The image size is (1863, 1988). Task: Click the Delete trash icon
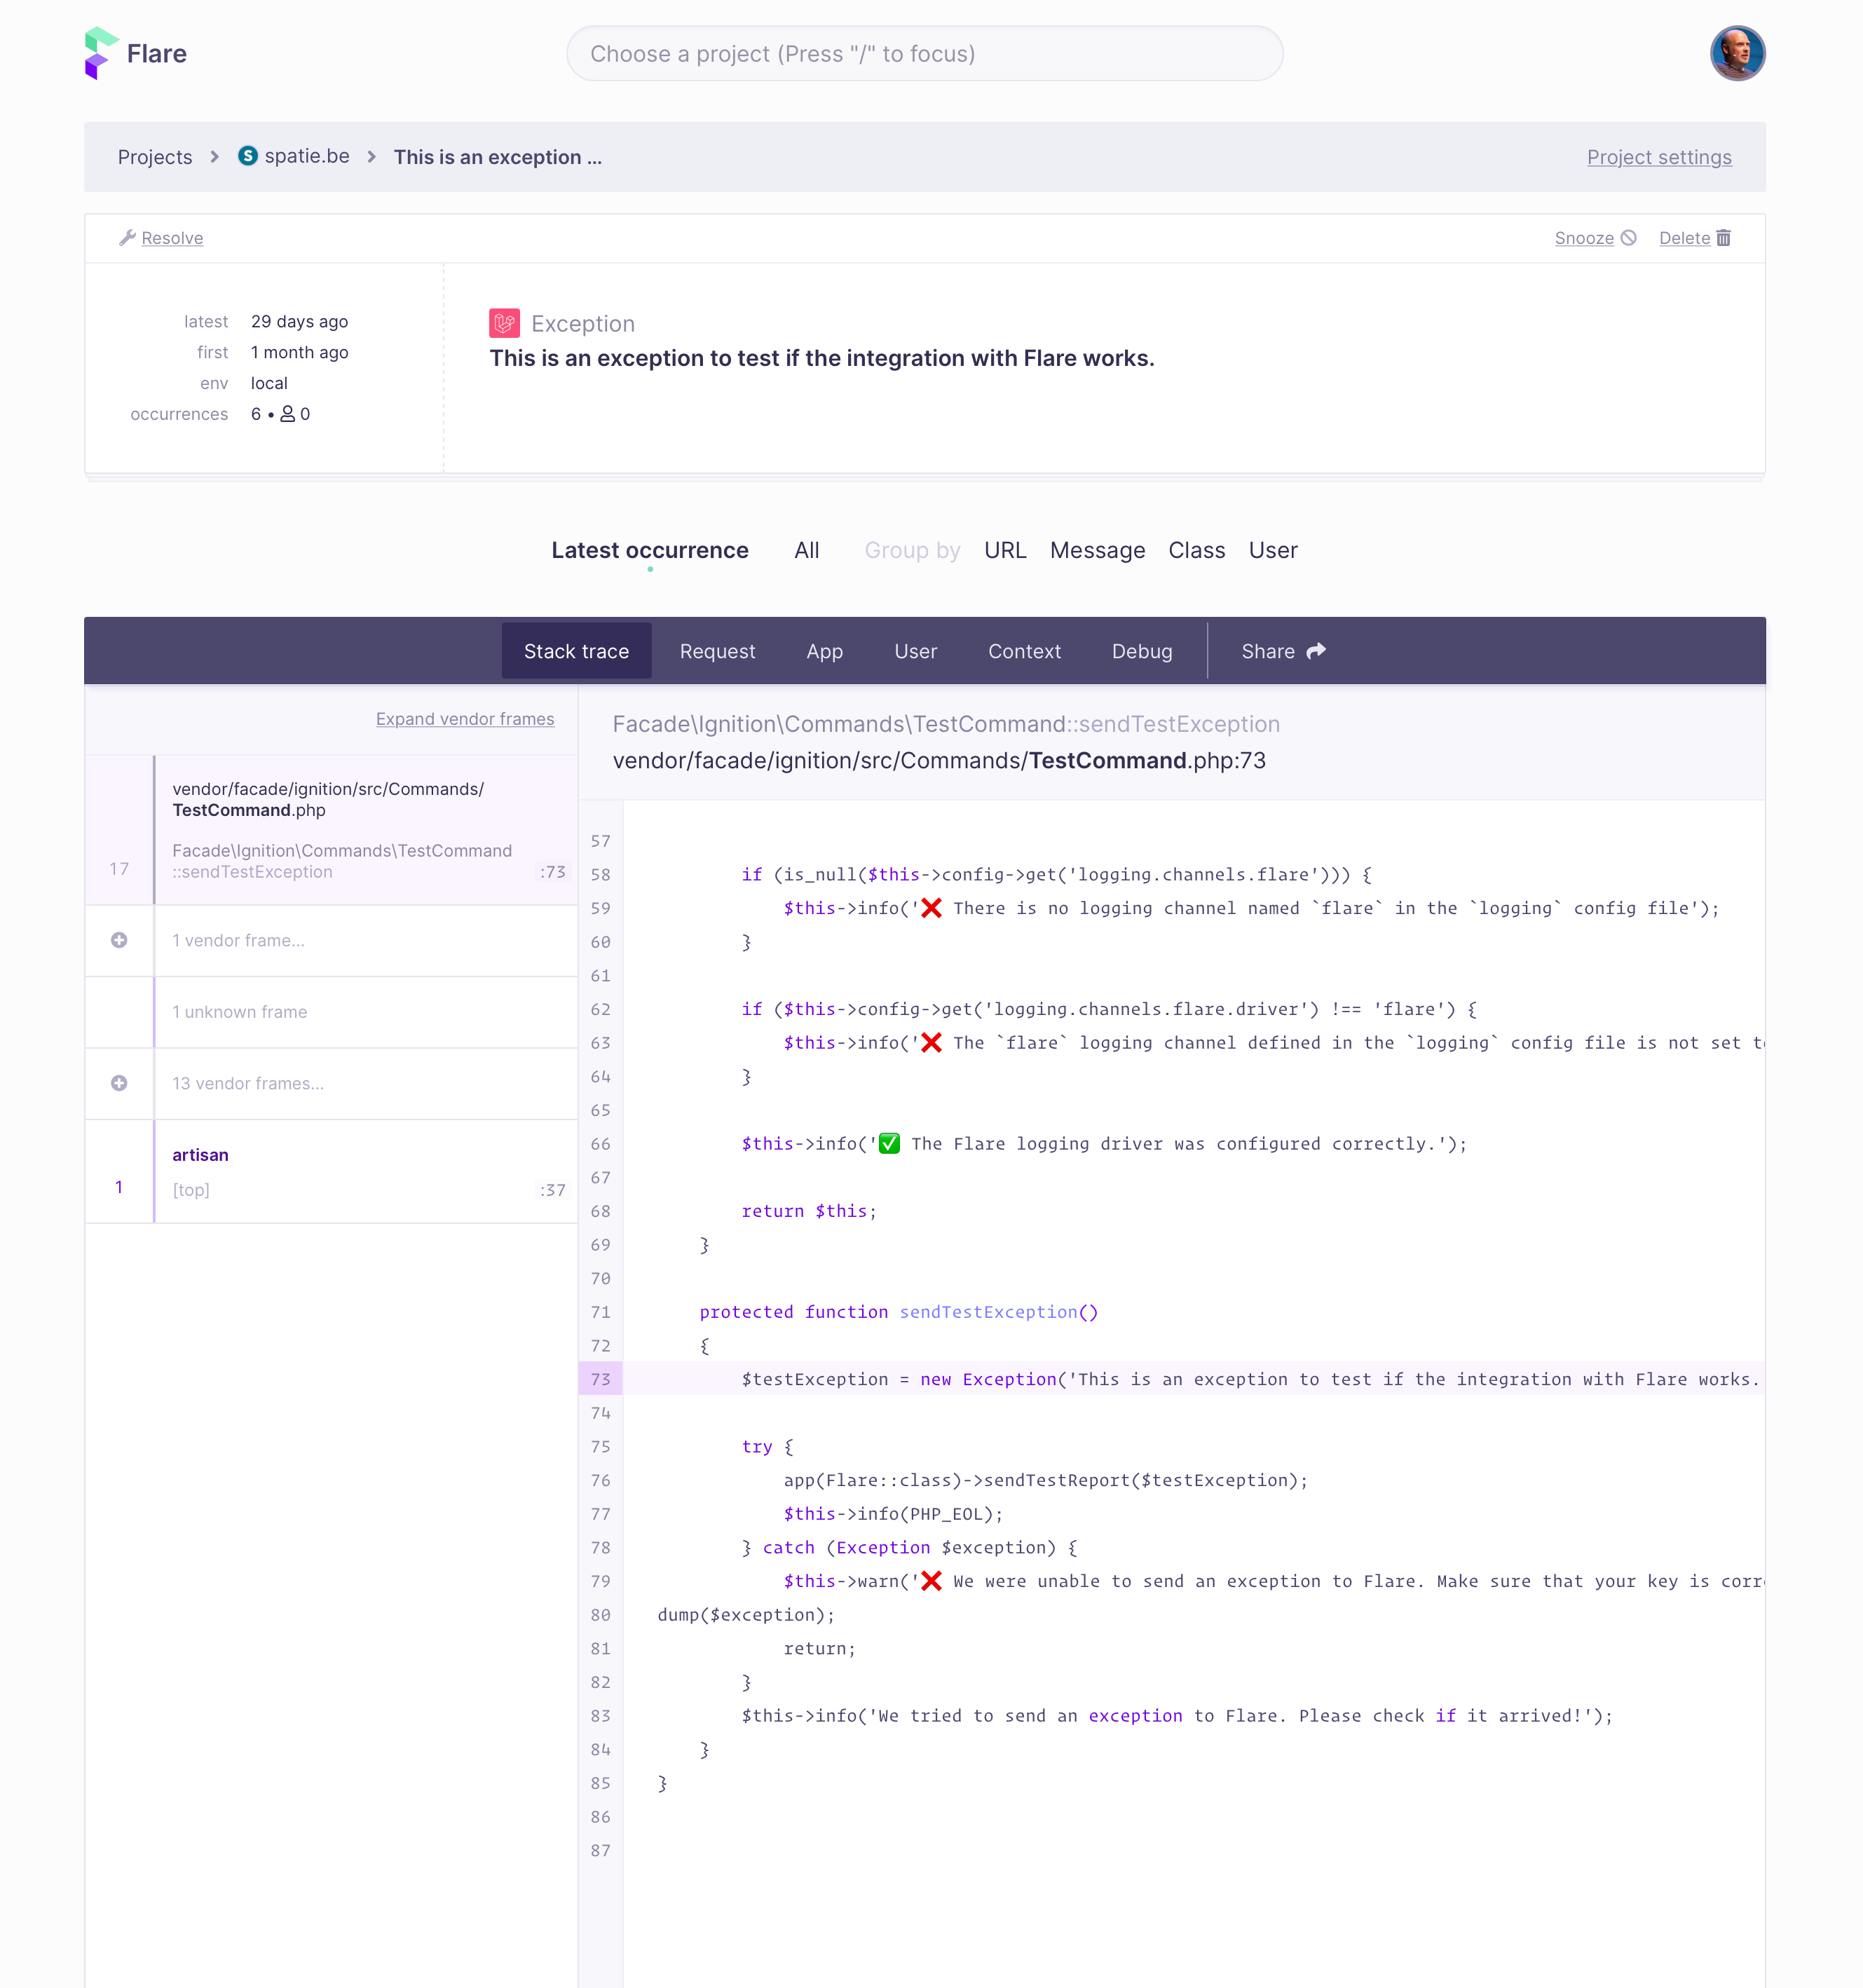1723,238
